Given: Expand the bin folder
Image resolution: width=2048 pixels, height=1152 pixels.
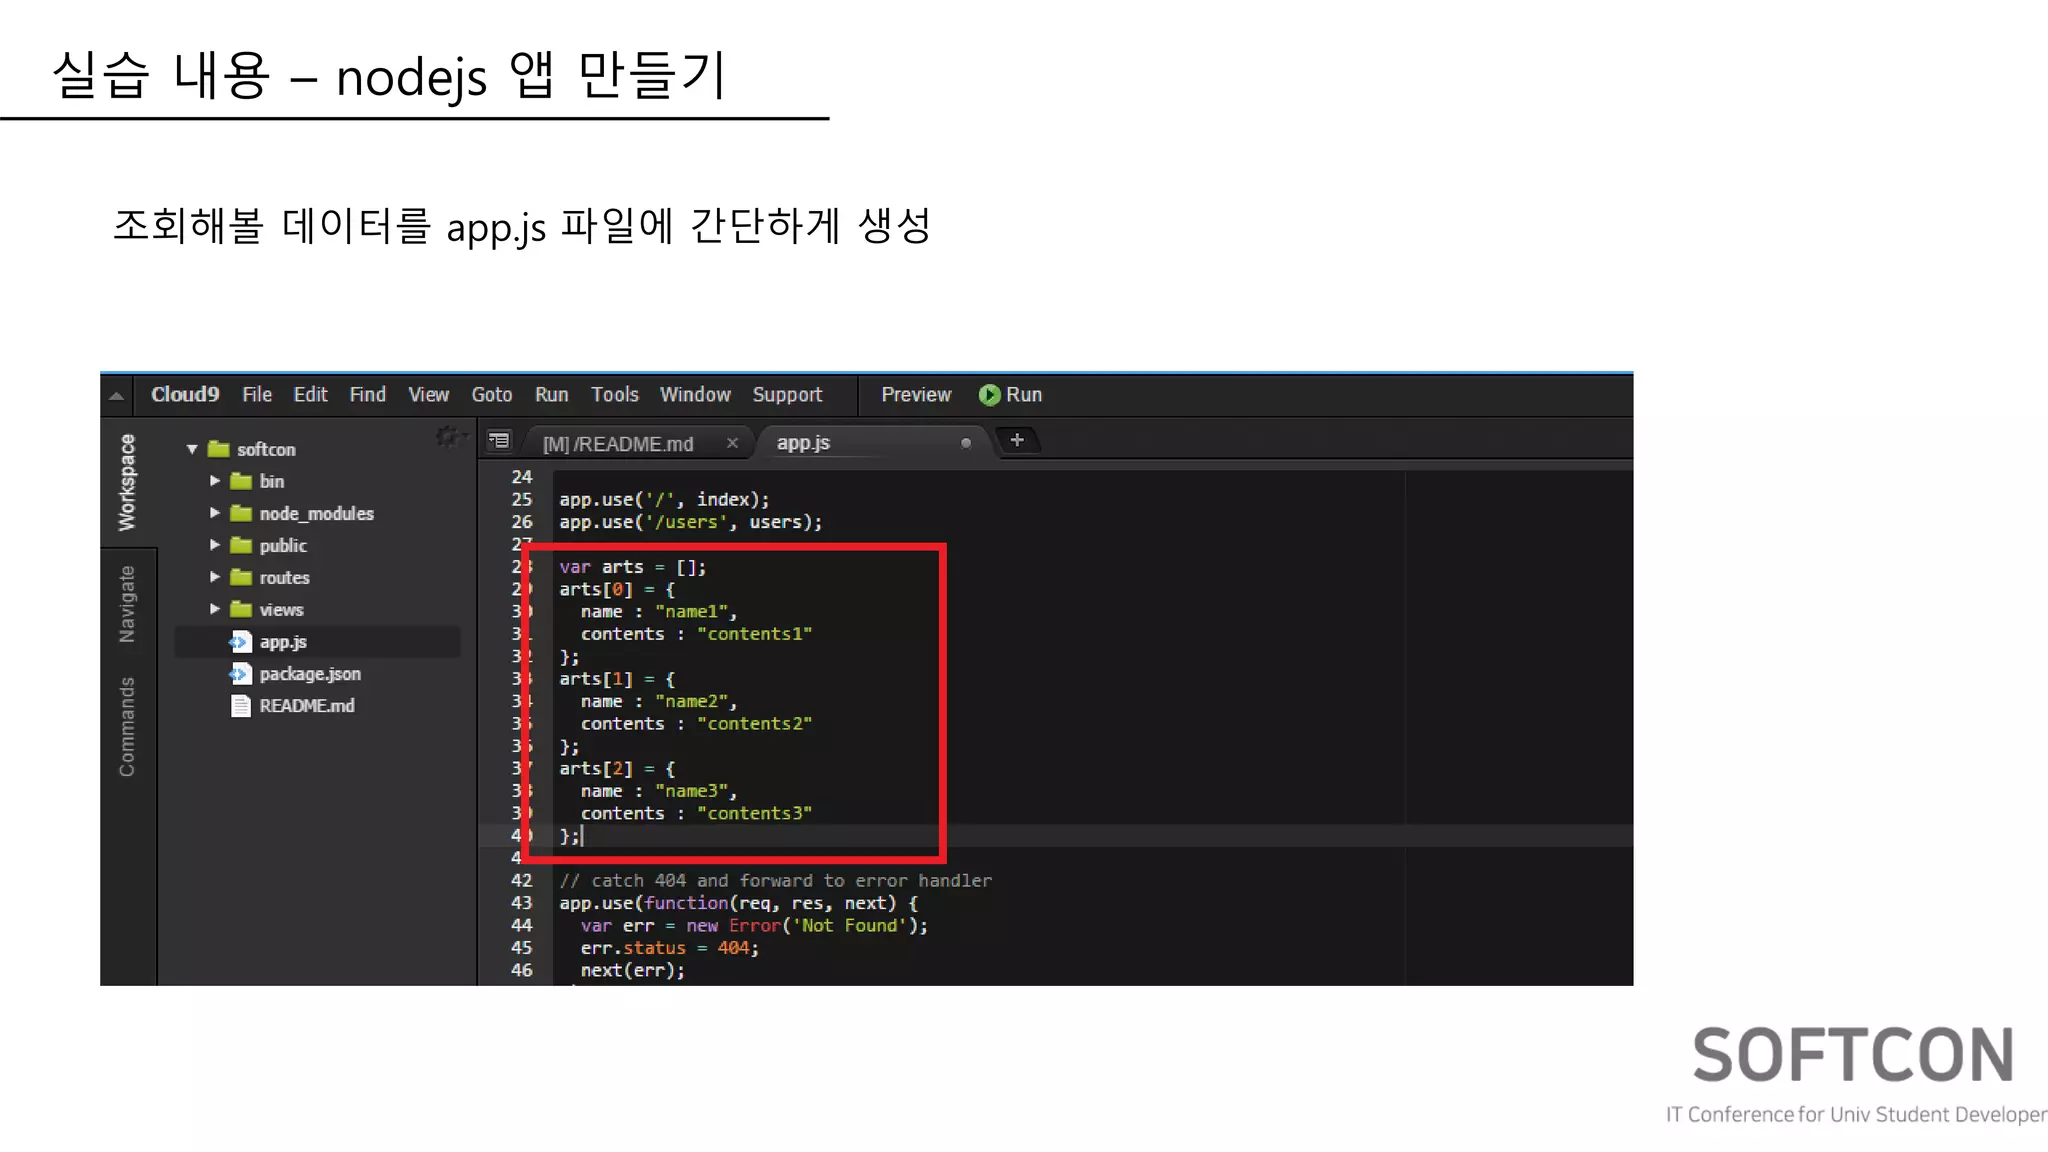Looking at the screenshot, I should click(214, 481).
